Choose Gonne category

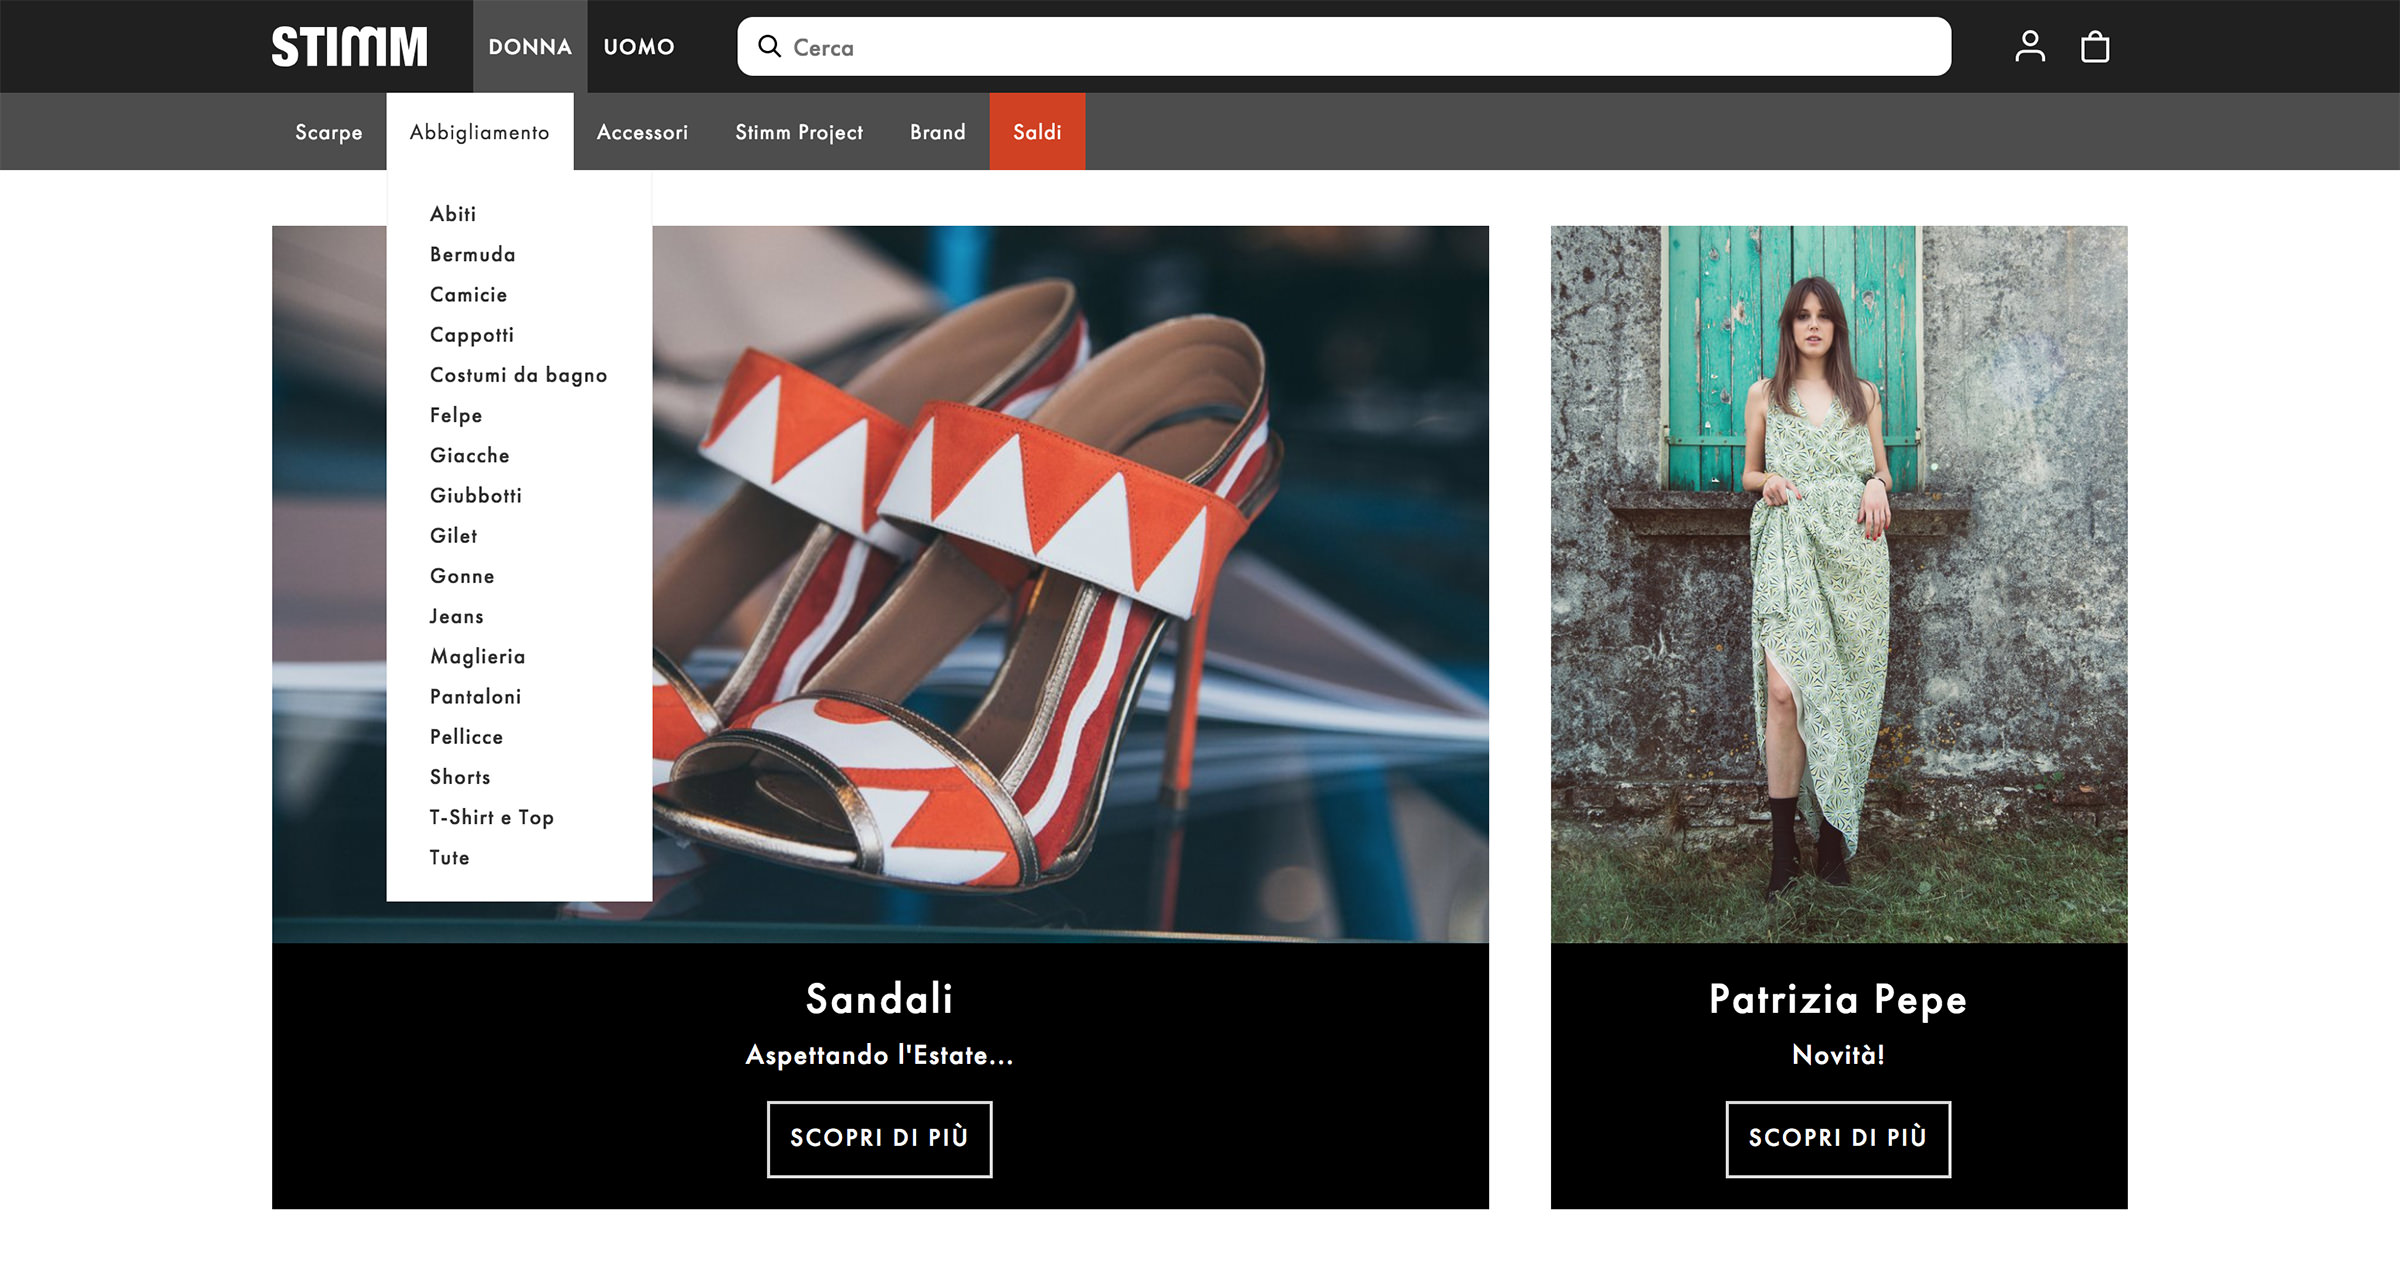(462, 576)
